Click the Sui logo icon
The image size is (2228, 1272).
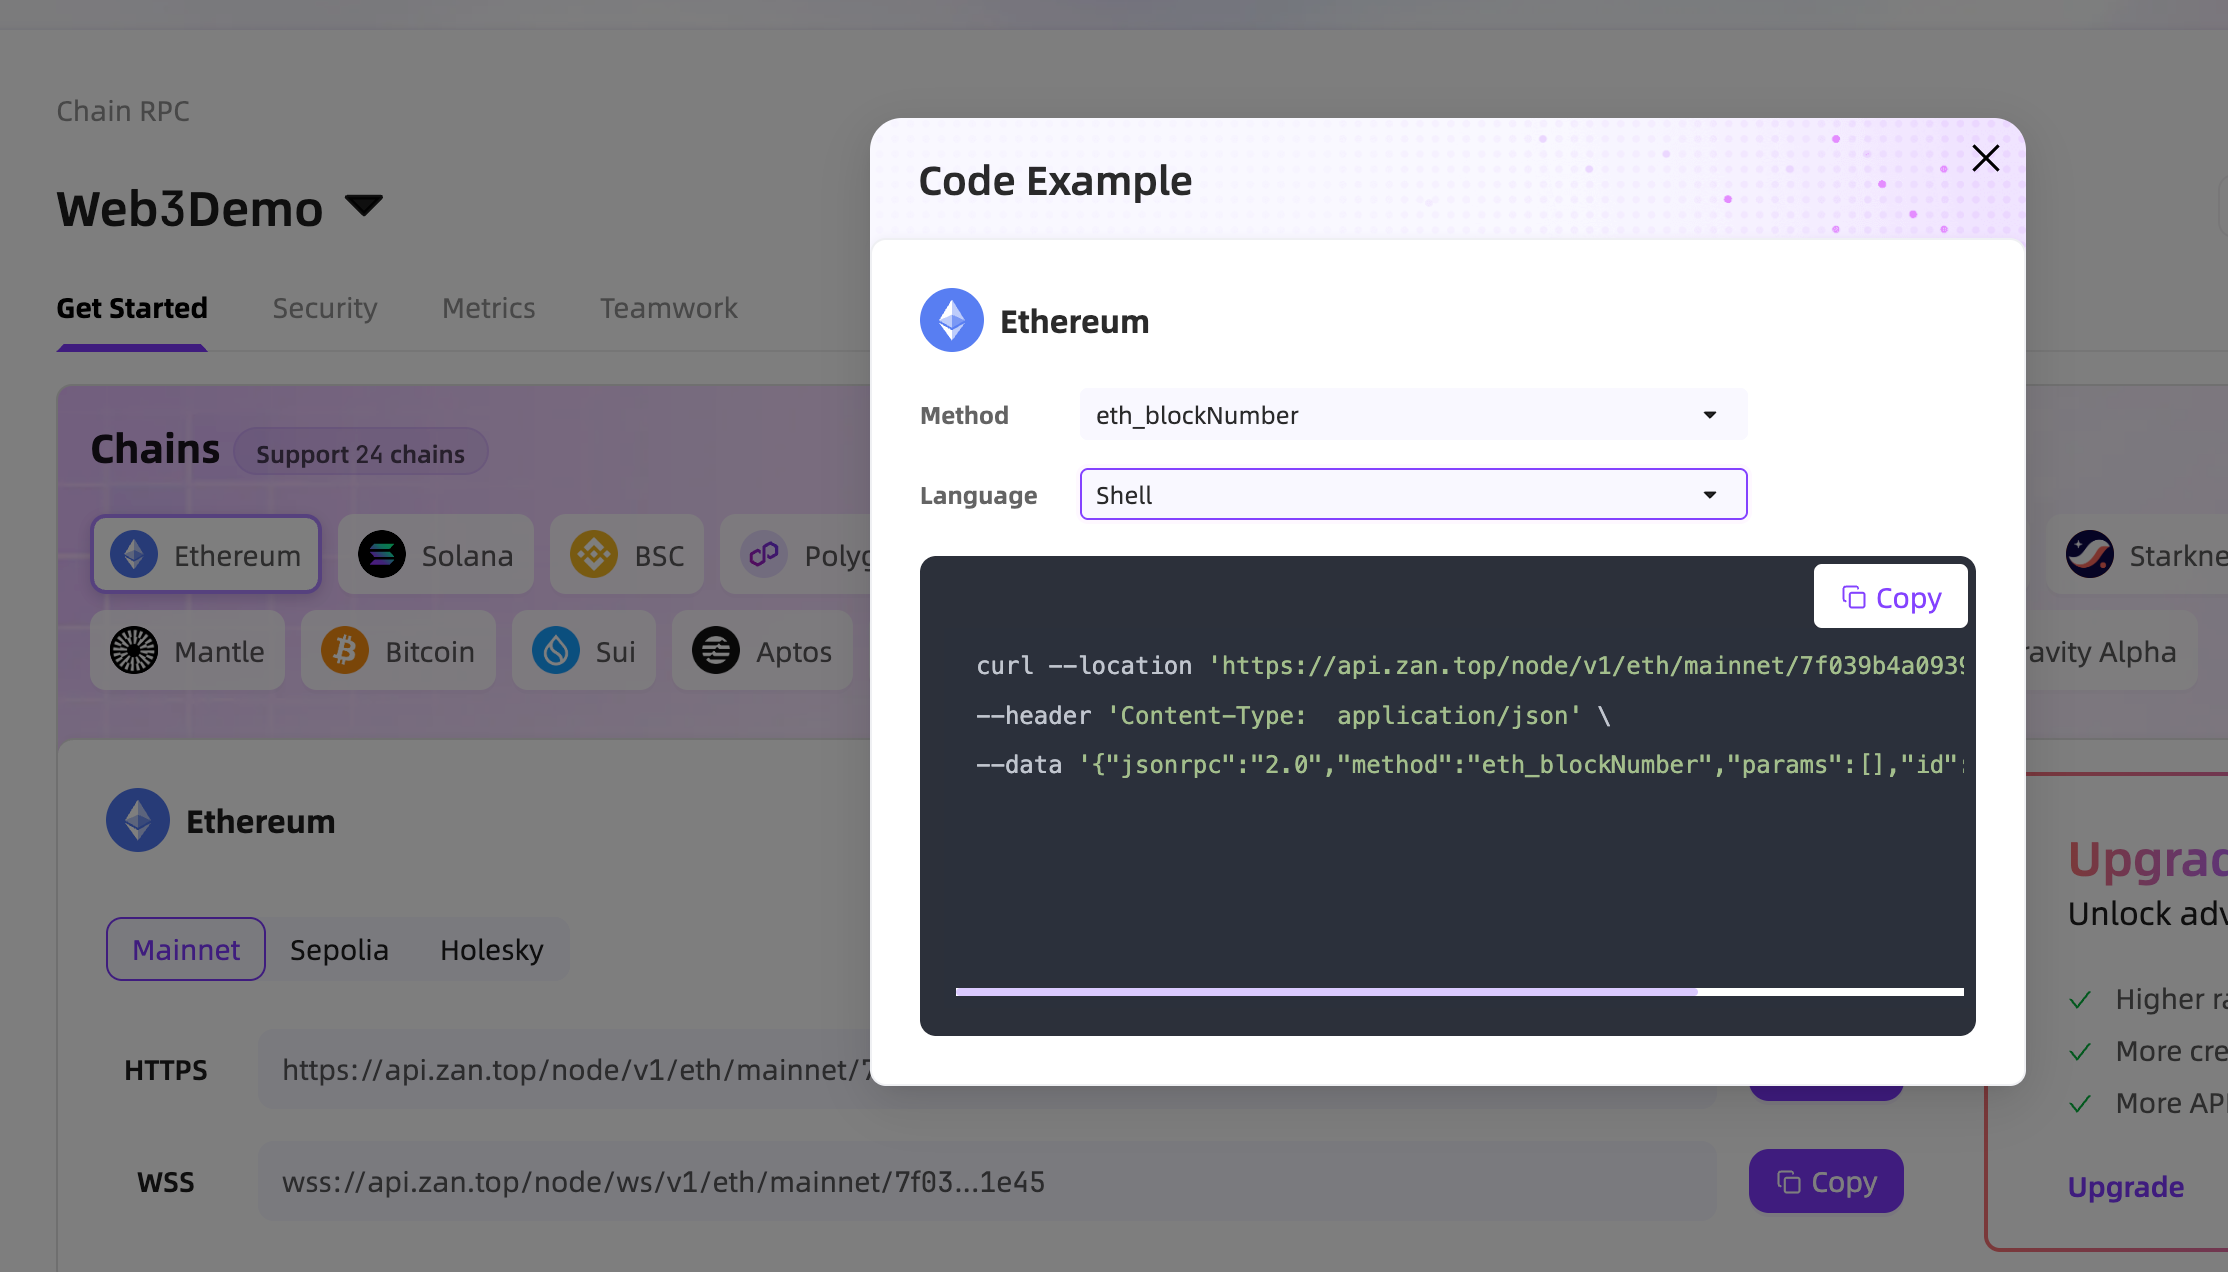point(556,650)
